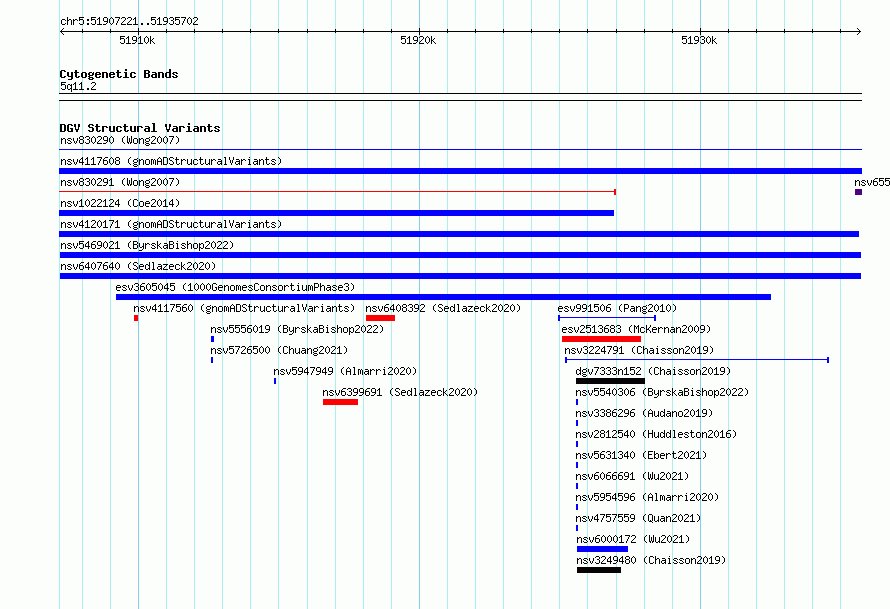Select the red bar under esv2513683
Screen dimensions: 890x609
pyautogui.click(x=601, y=339)
